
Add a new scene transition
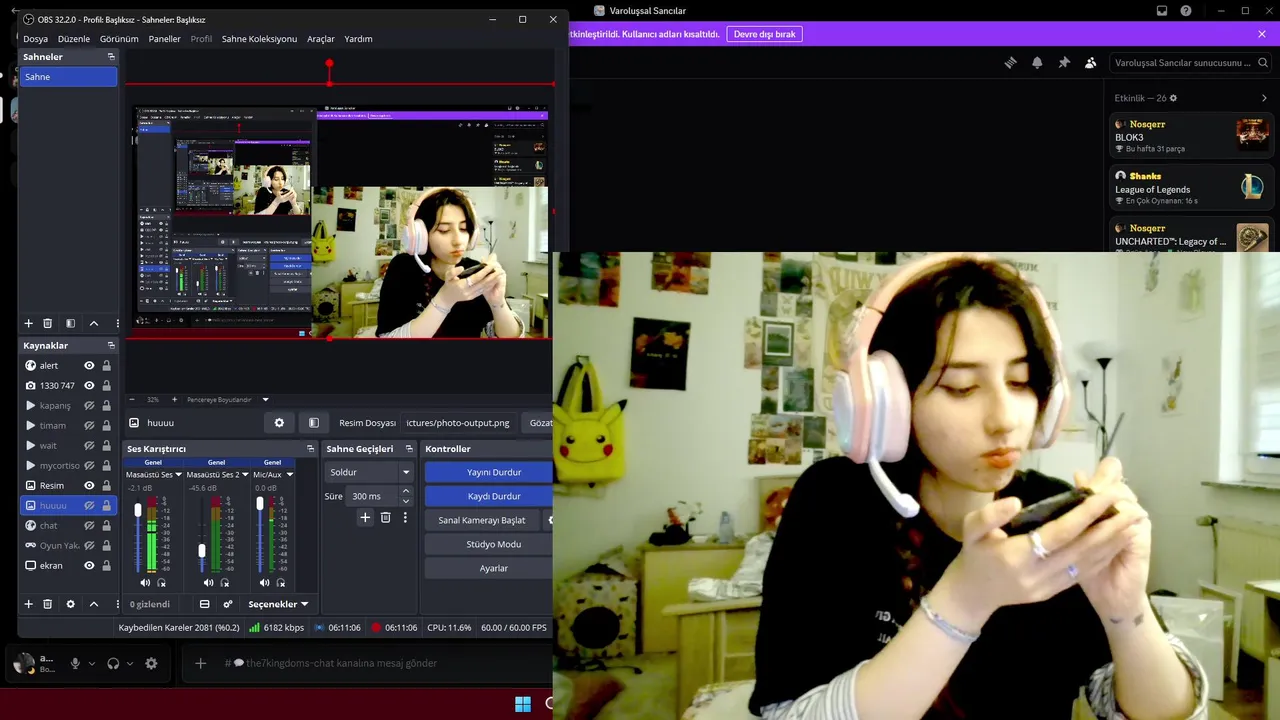click(x=365, y=517)
